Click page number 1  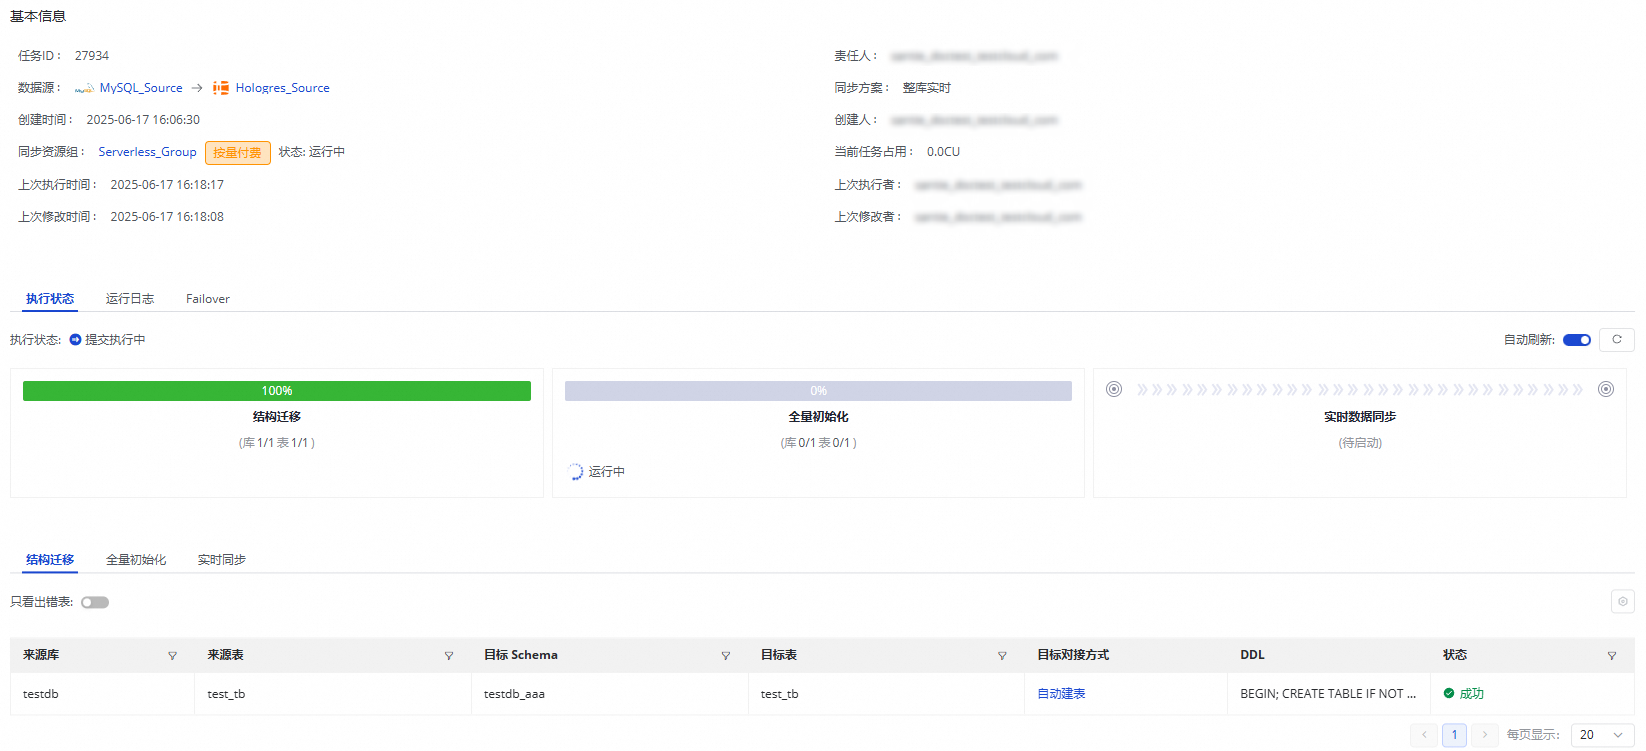[1454, 735]
